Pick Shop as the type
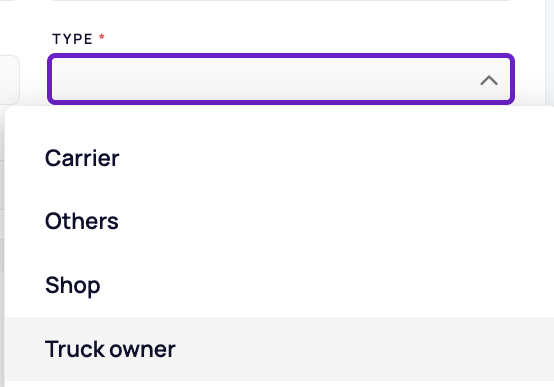Viewport: 554px width, 387px height. click(279, 285)
